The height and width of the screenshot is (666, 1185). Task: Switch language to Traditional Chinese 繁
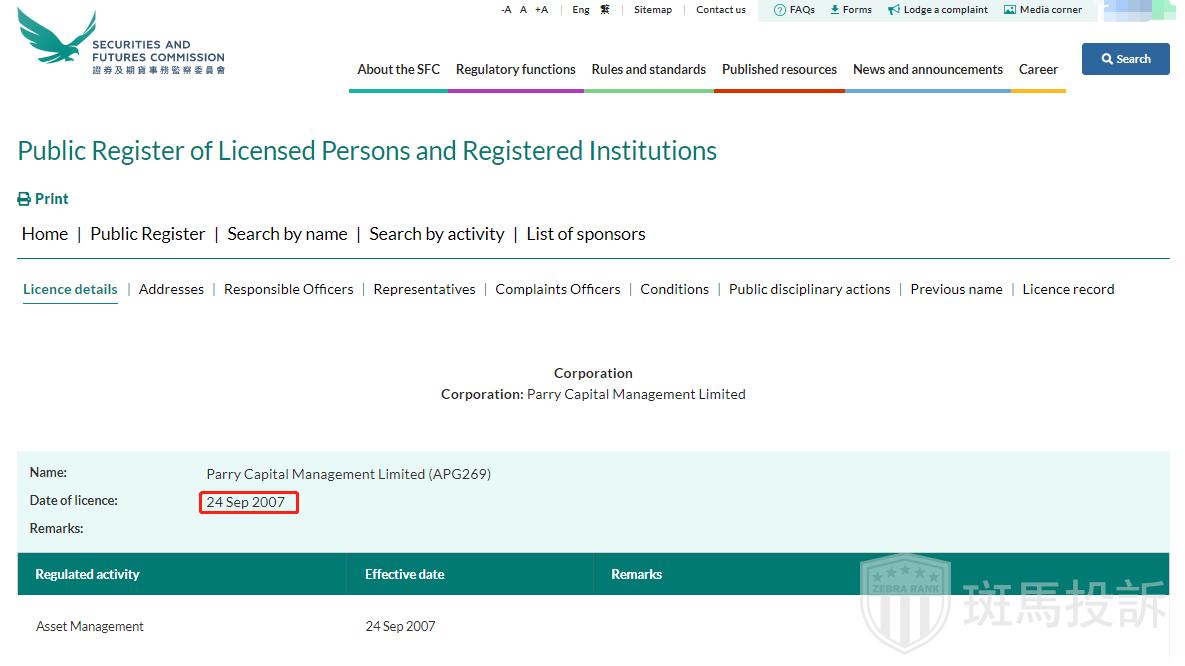tap(605, 10)
